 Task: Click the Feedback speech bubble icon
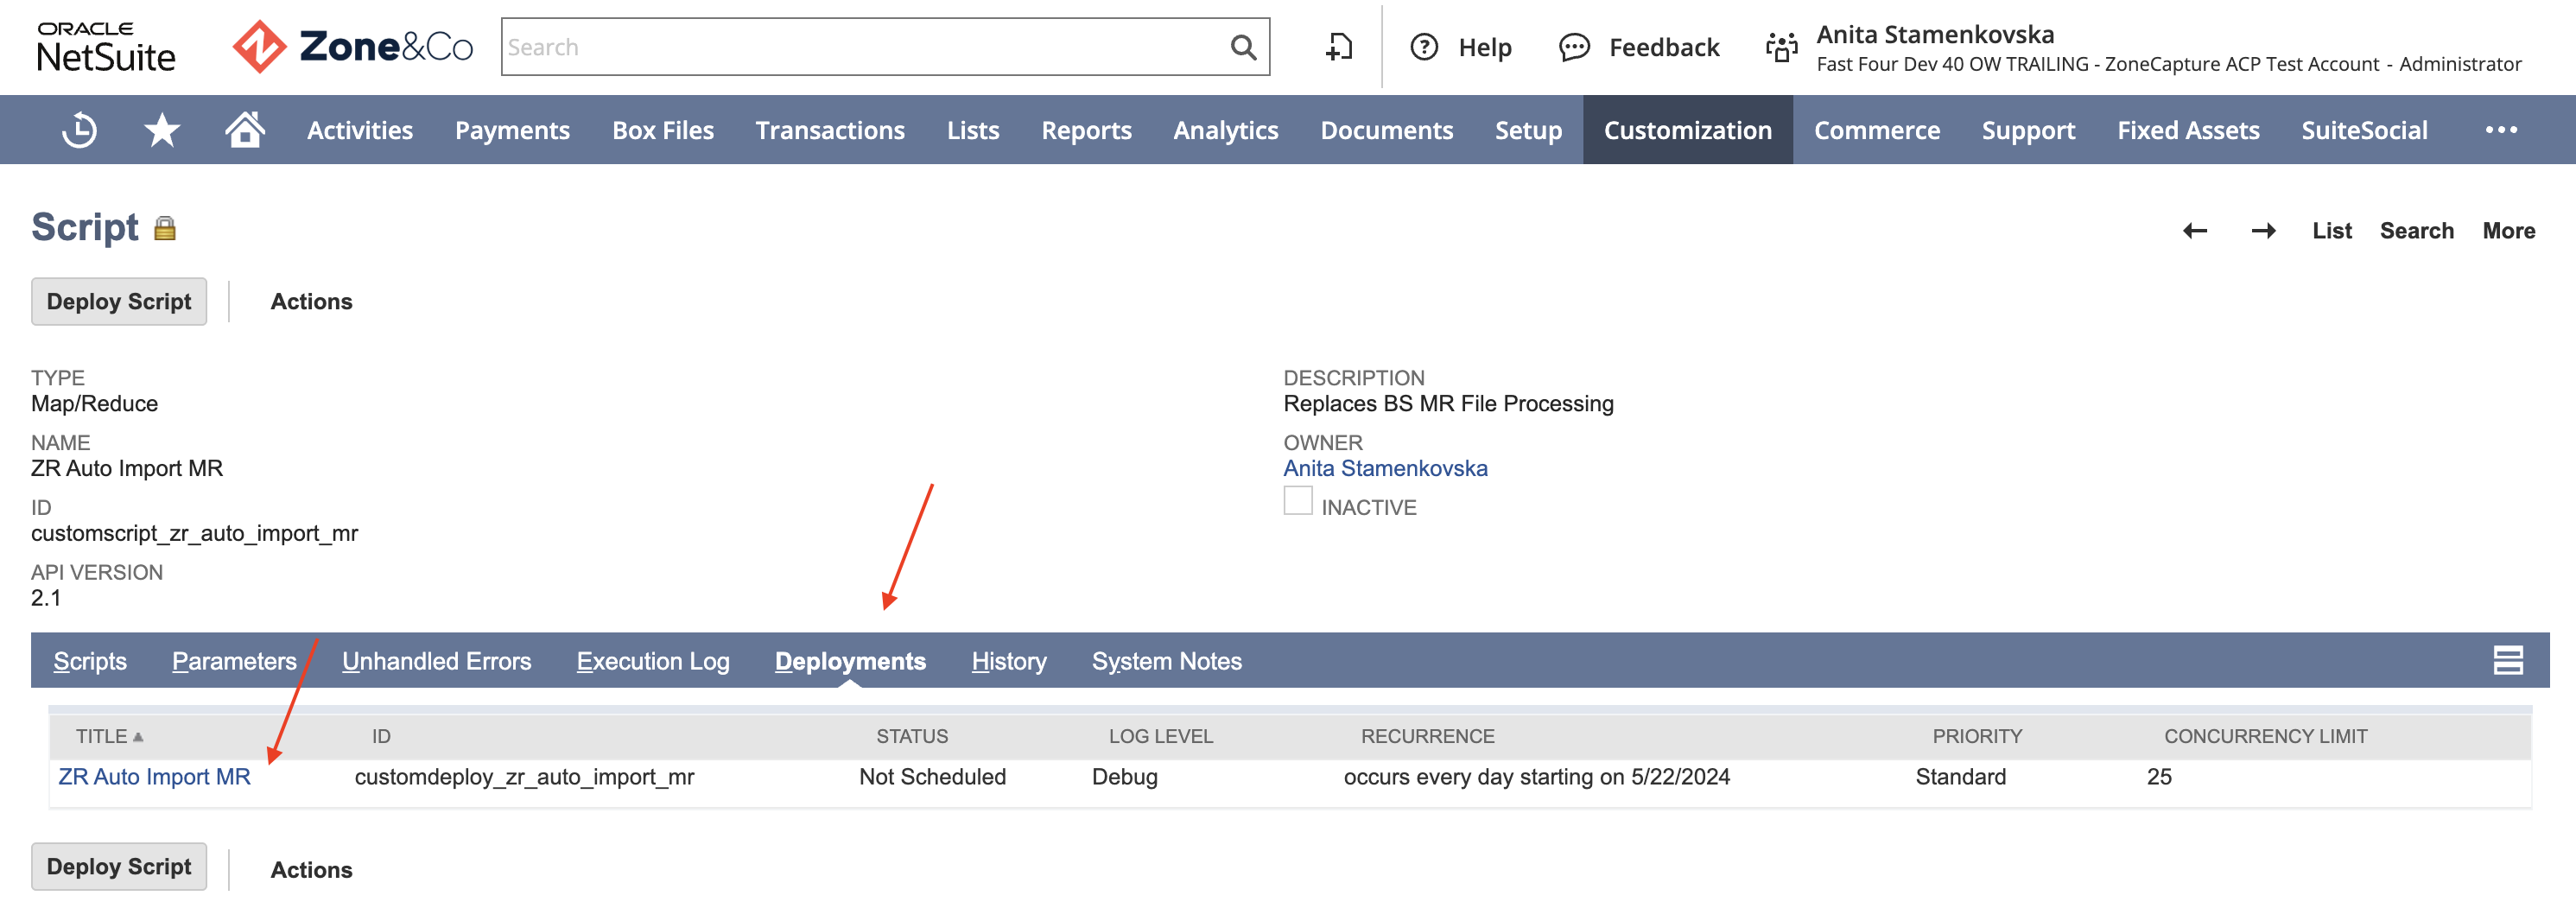[1574, 47]
